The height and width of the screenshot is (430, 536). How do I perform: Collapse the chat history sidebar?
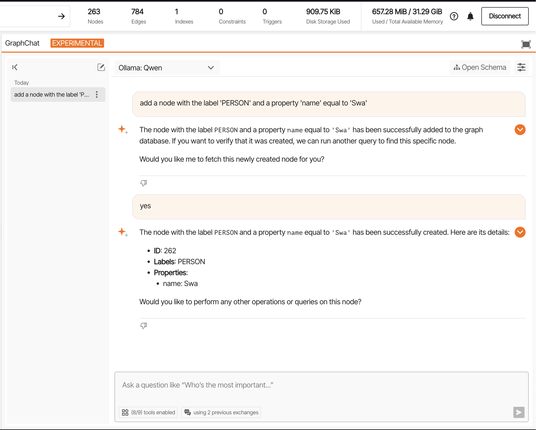coord(15,67)
